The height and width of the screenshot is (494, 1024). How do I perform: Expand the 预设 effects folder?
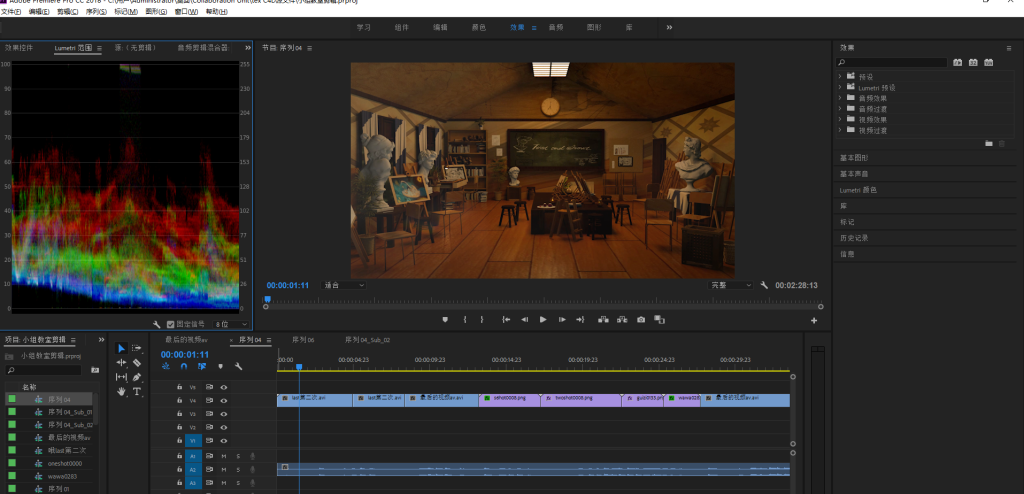(840, 76)
